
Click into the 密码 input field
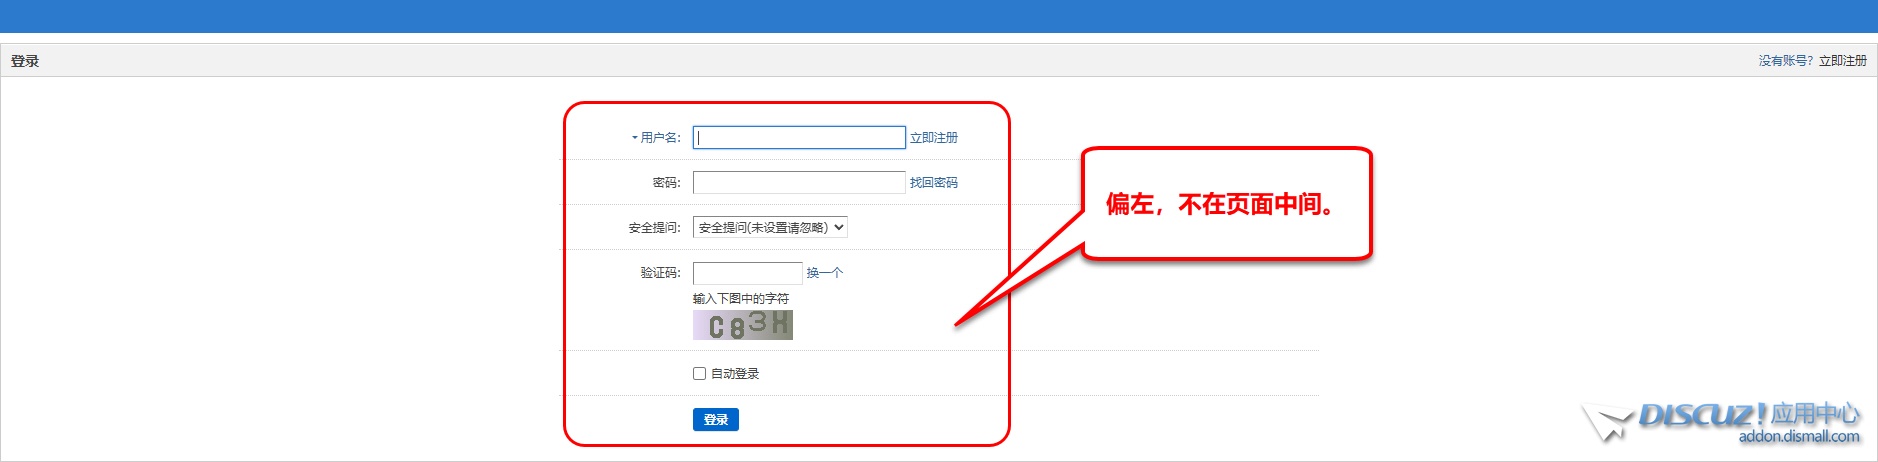point(799,182)
